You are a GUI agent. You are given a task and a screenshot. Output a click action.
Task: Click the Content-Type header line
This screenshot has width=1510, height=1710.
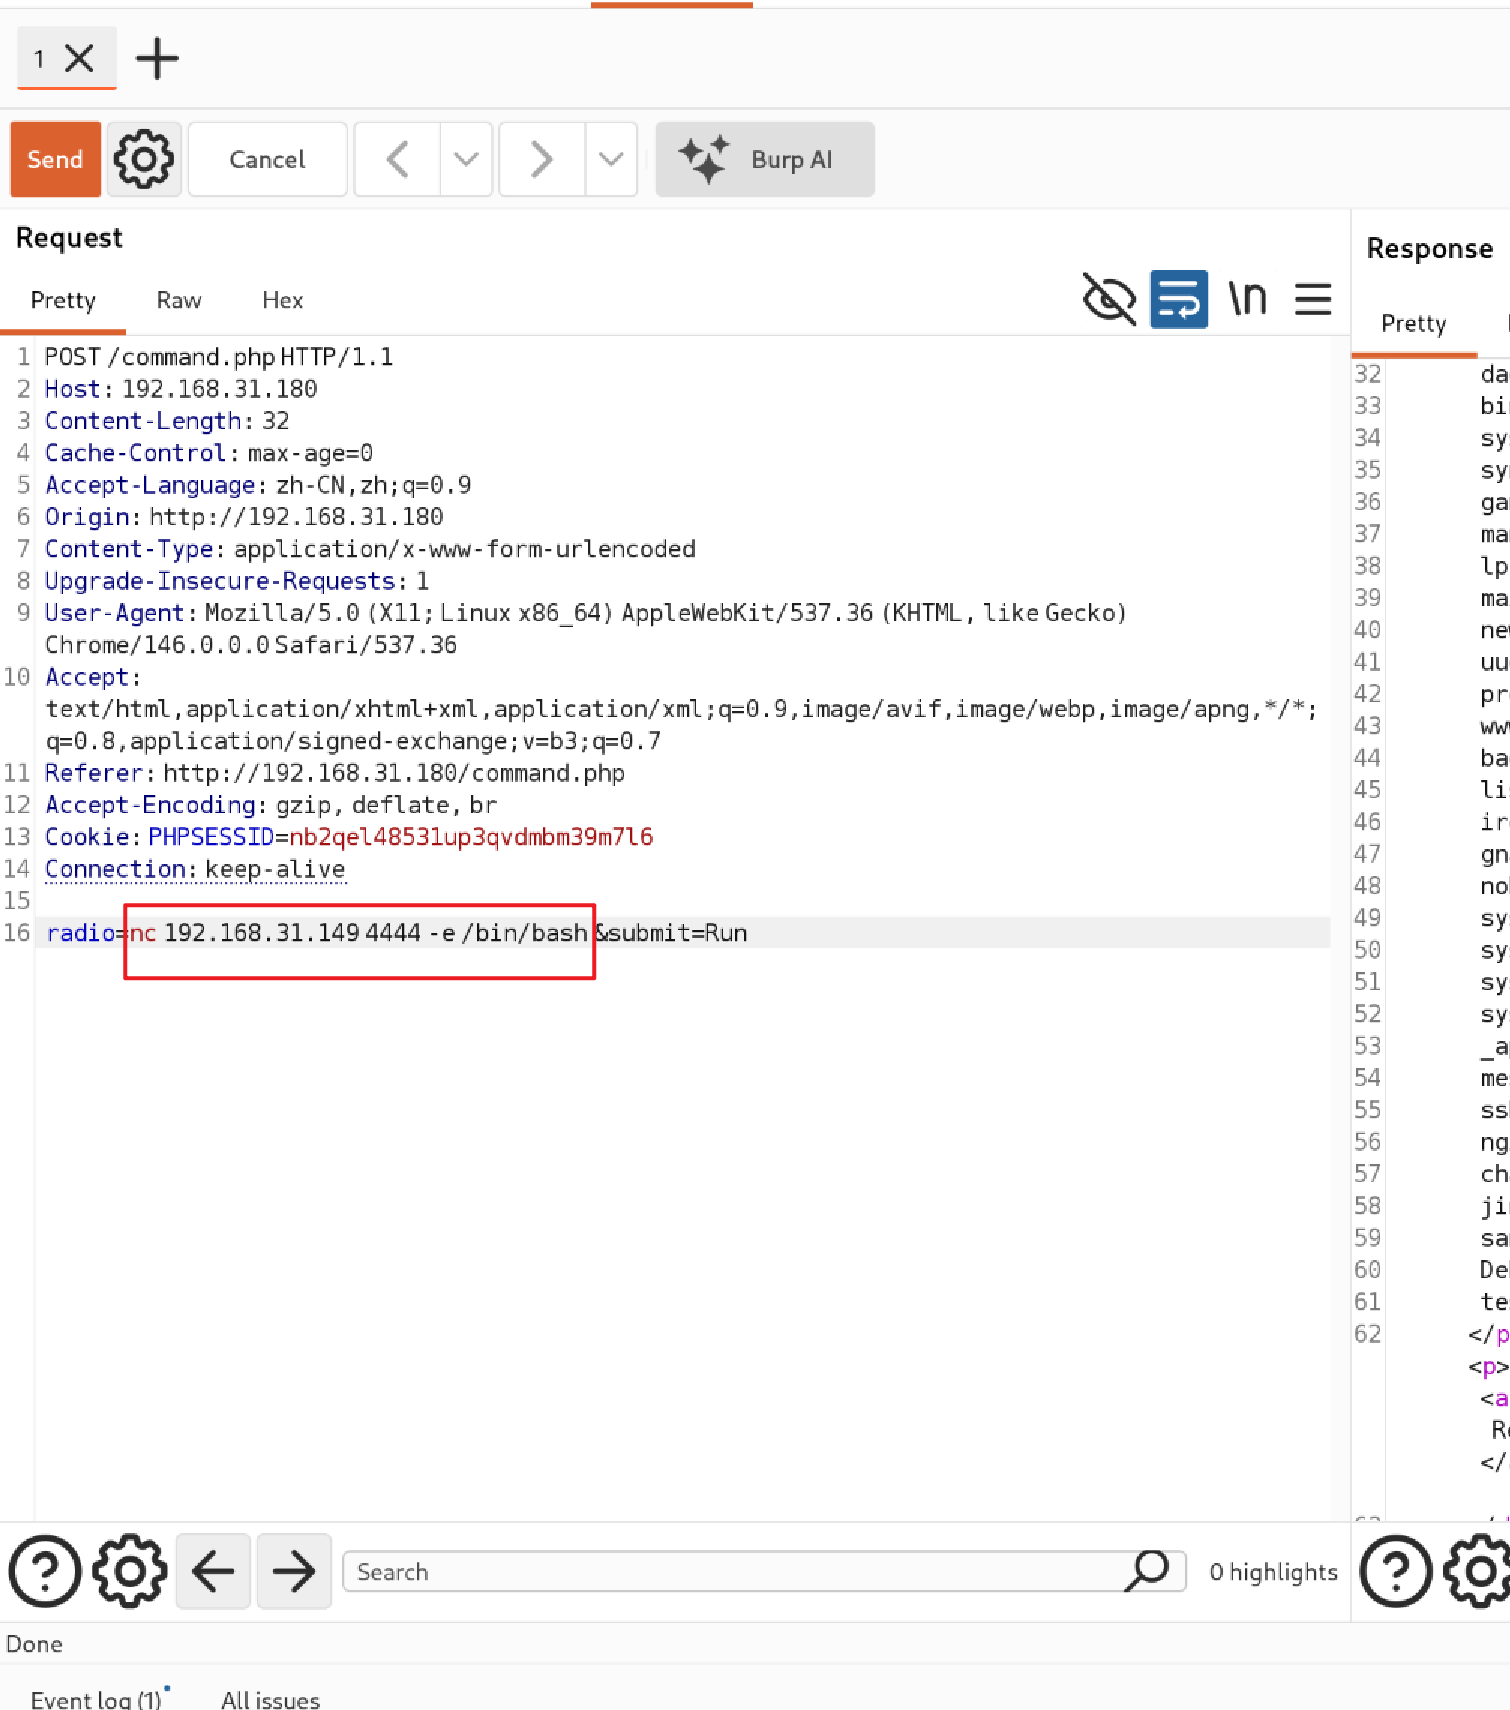click(x=370, y=549)
